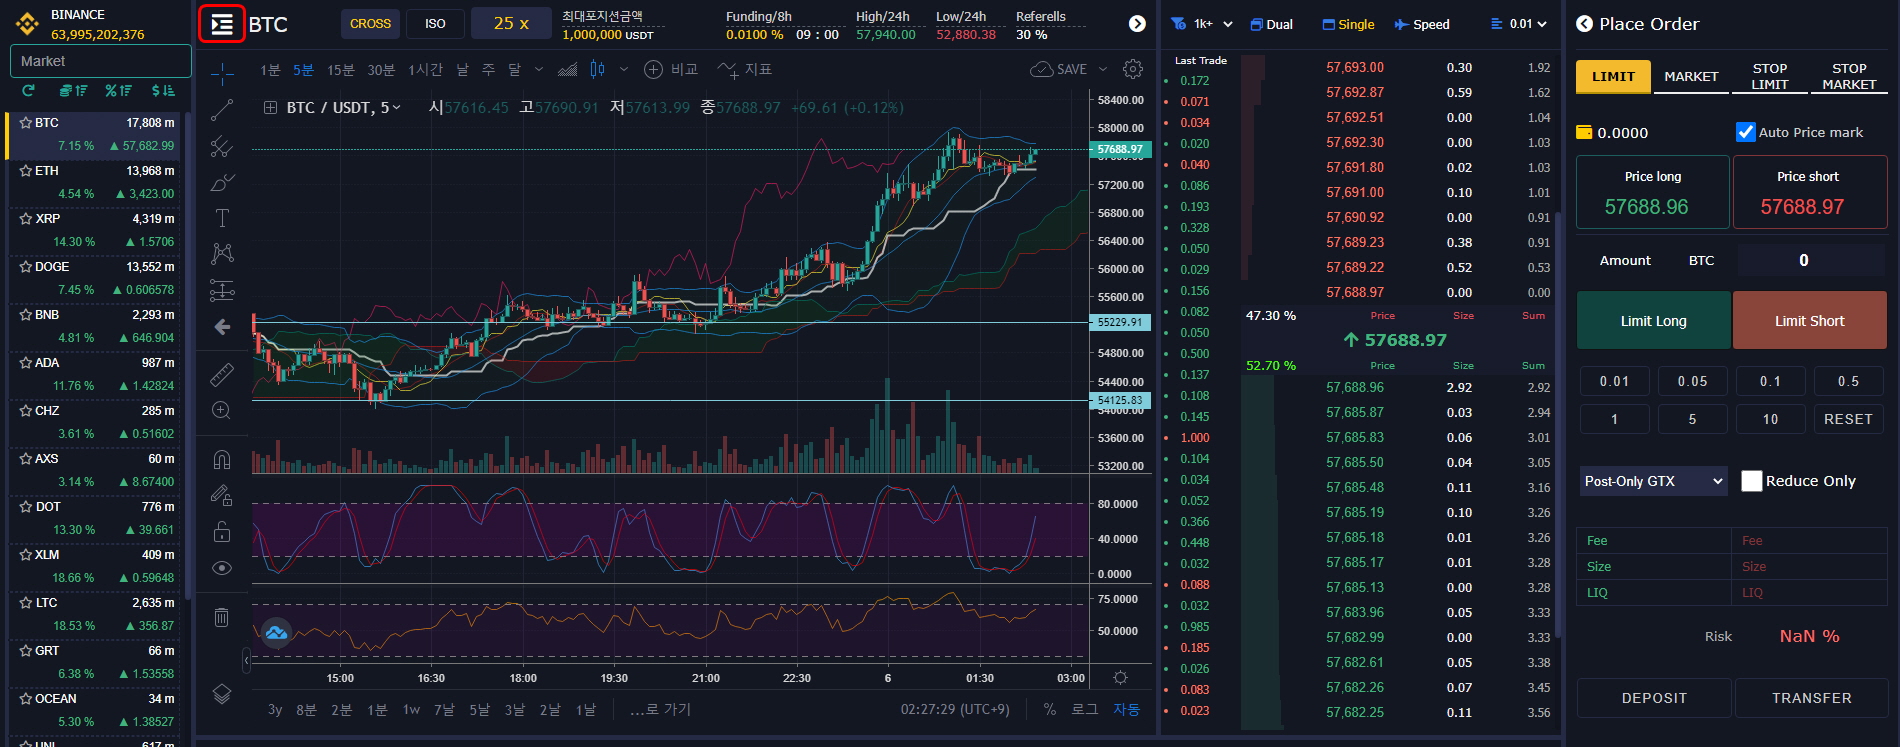The width and height of the screenshot is (1900, 747).
Task: Uncheck the Auto Price mark checkbox
Action: pyautogui.click(x=1746, y=132)
